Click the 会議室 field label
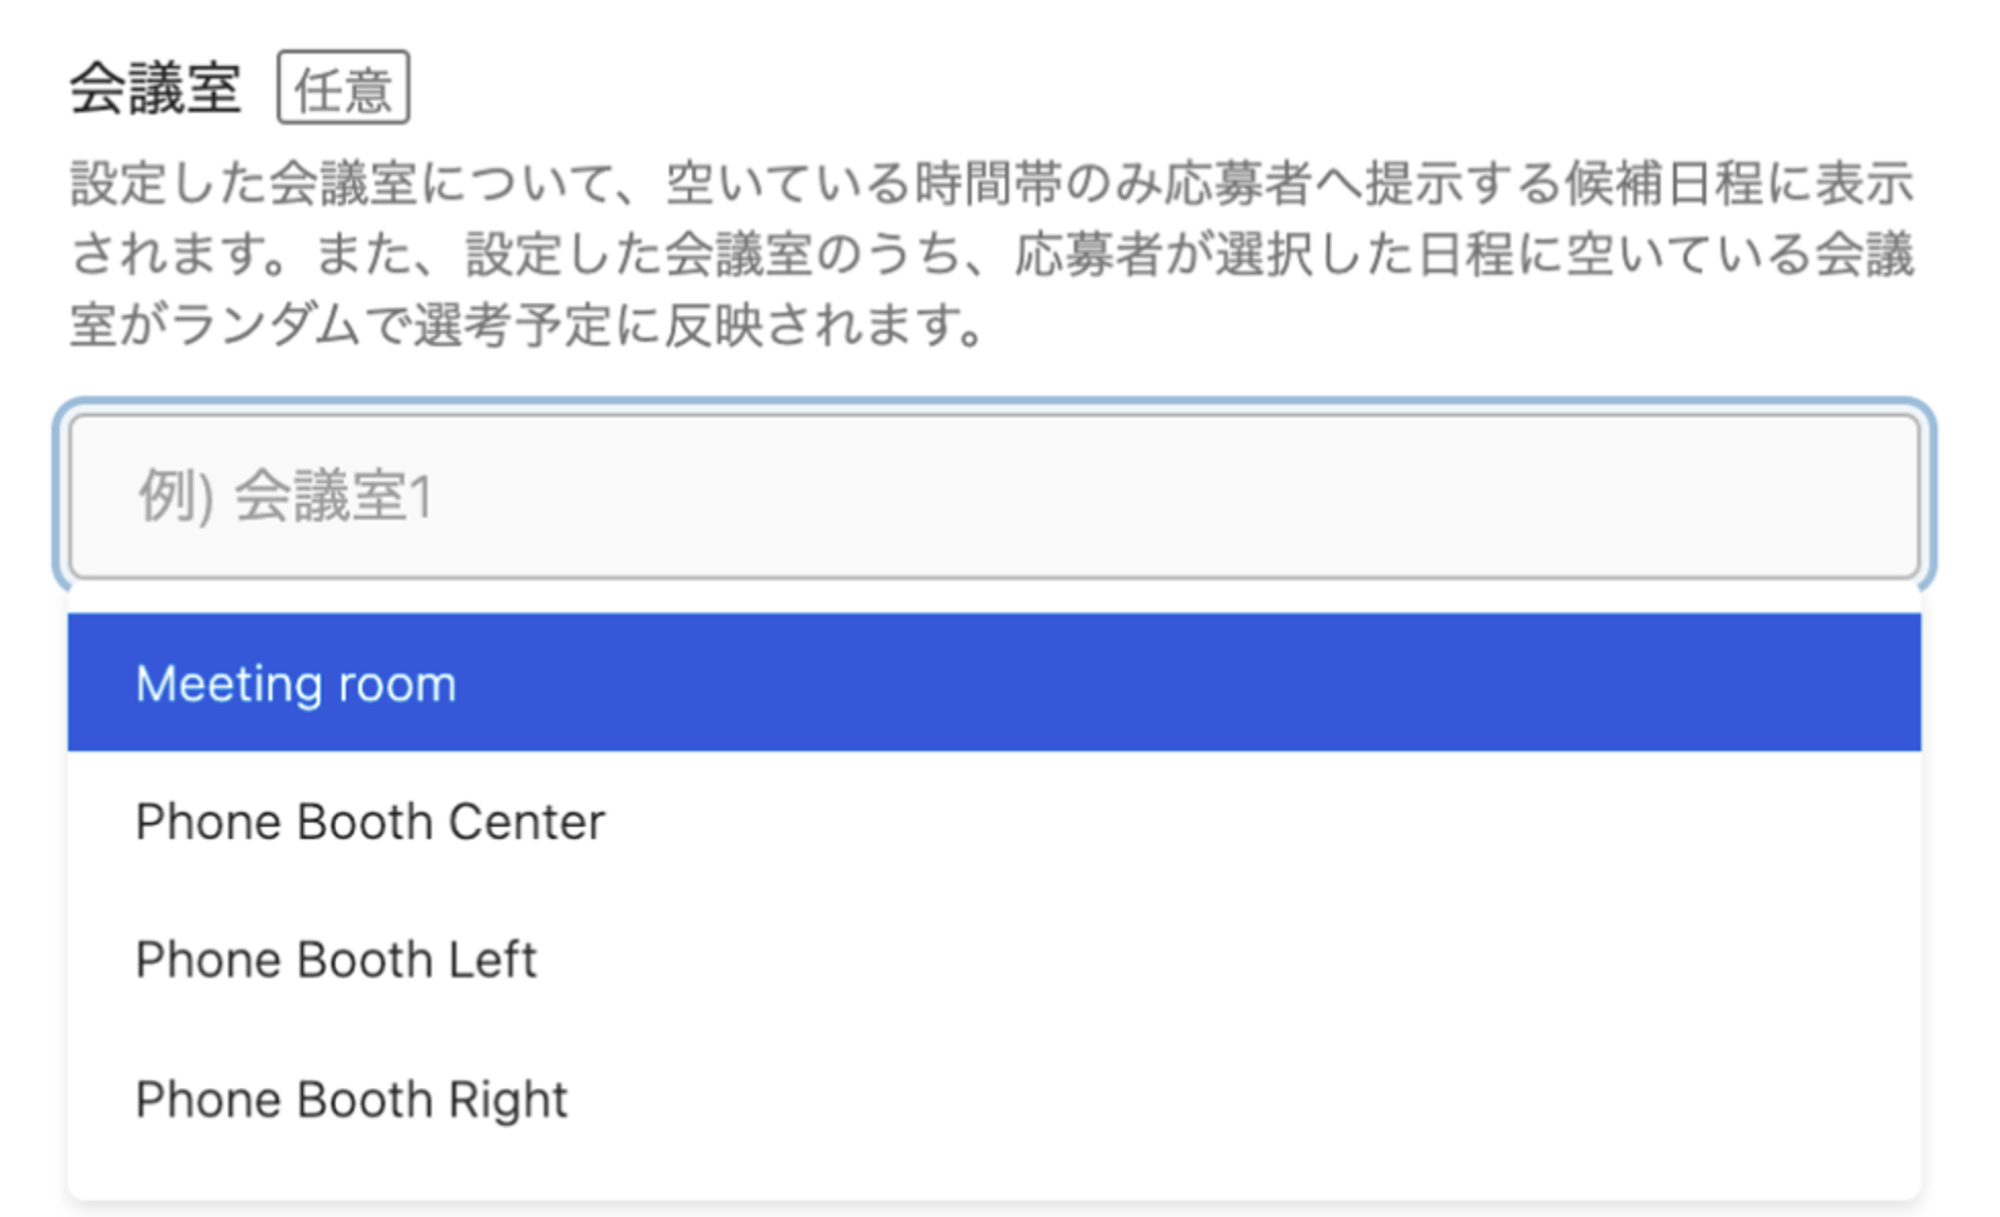 pyautogui.click(x=156, y=88)
